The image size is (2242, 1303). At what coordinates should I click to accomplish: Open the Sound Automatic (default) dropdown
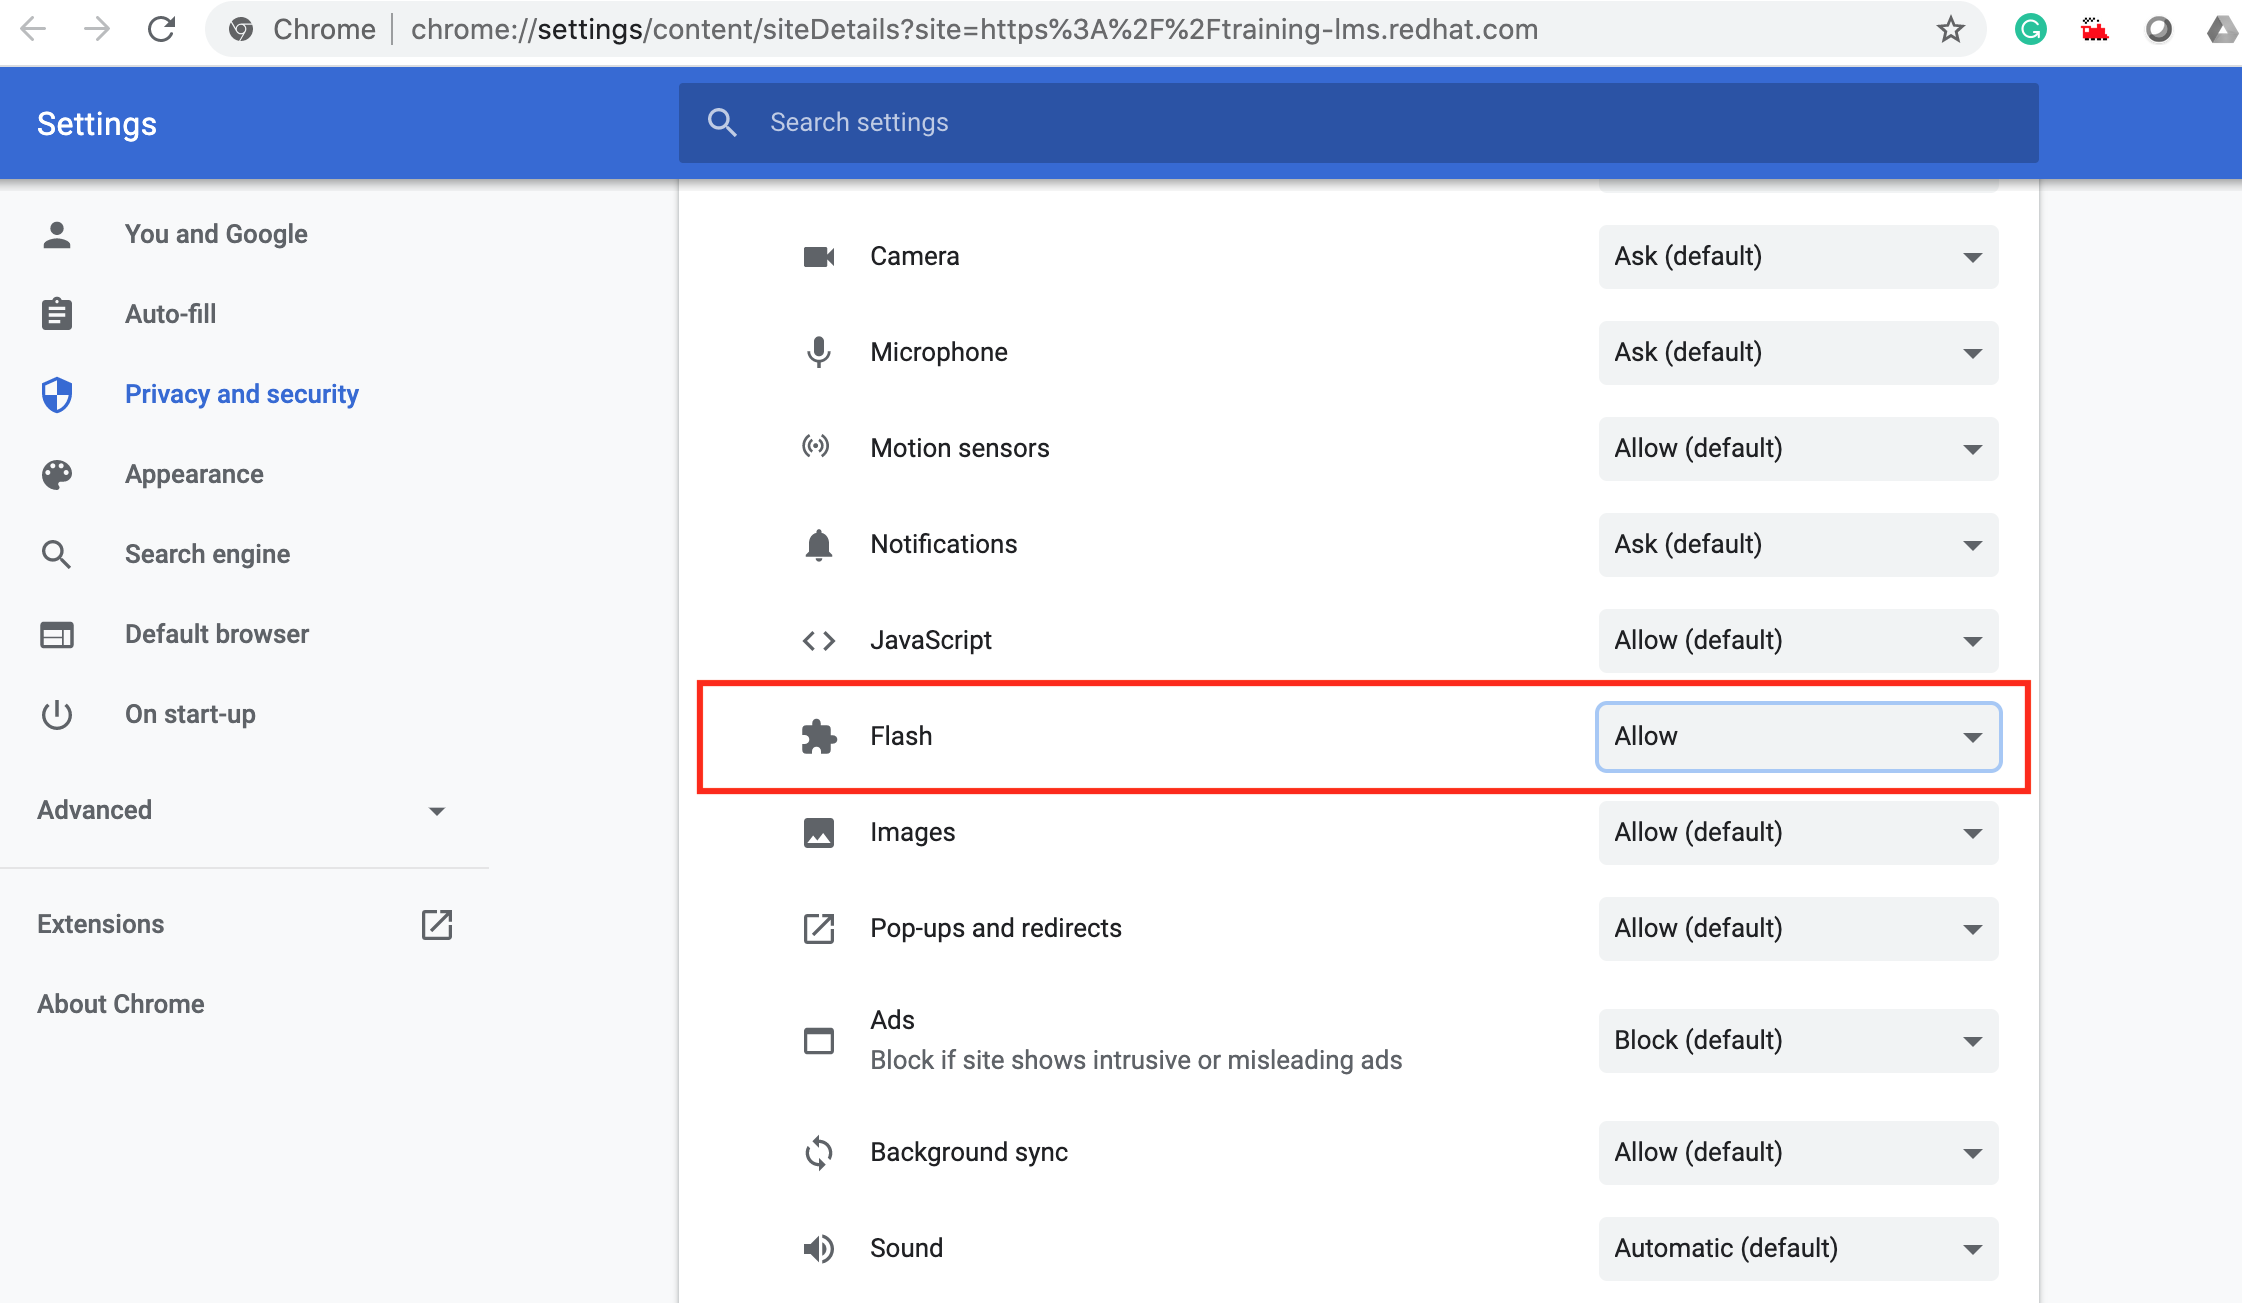1798,1249
